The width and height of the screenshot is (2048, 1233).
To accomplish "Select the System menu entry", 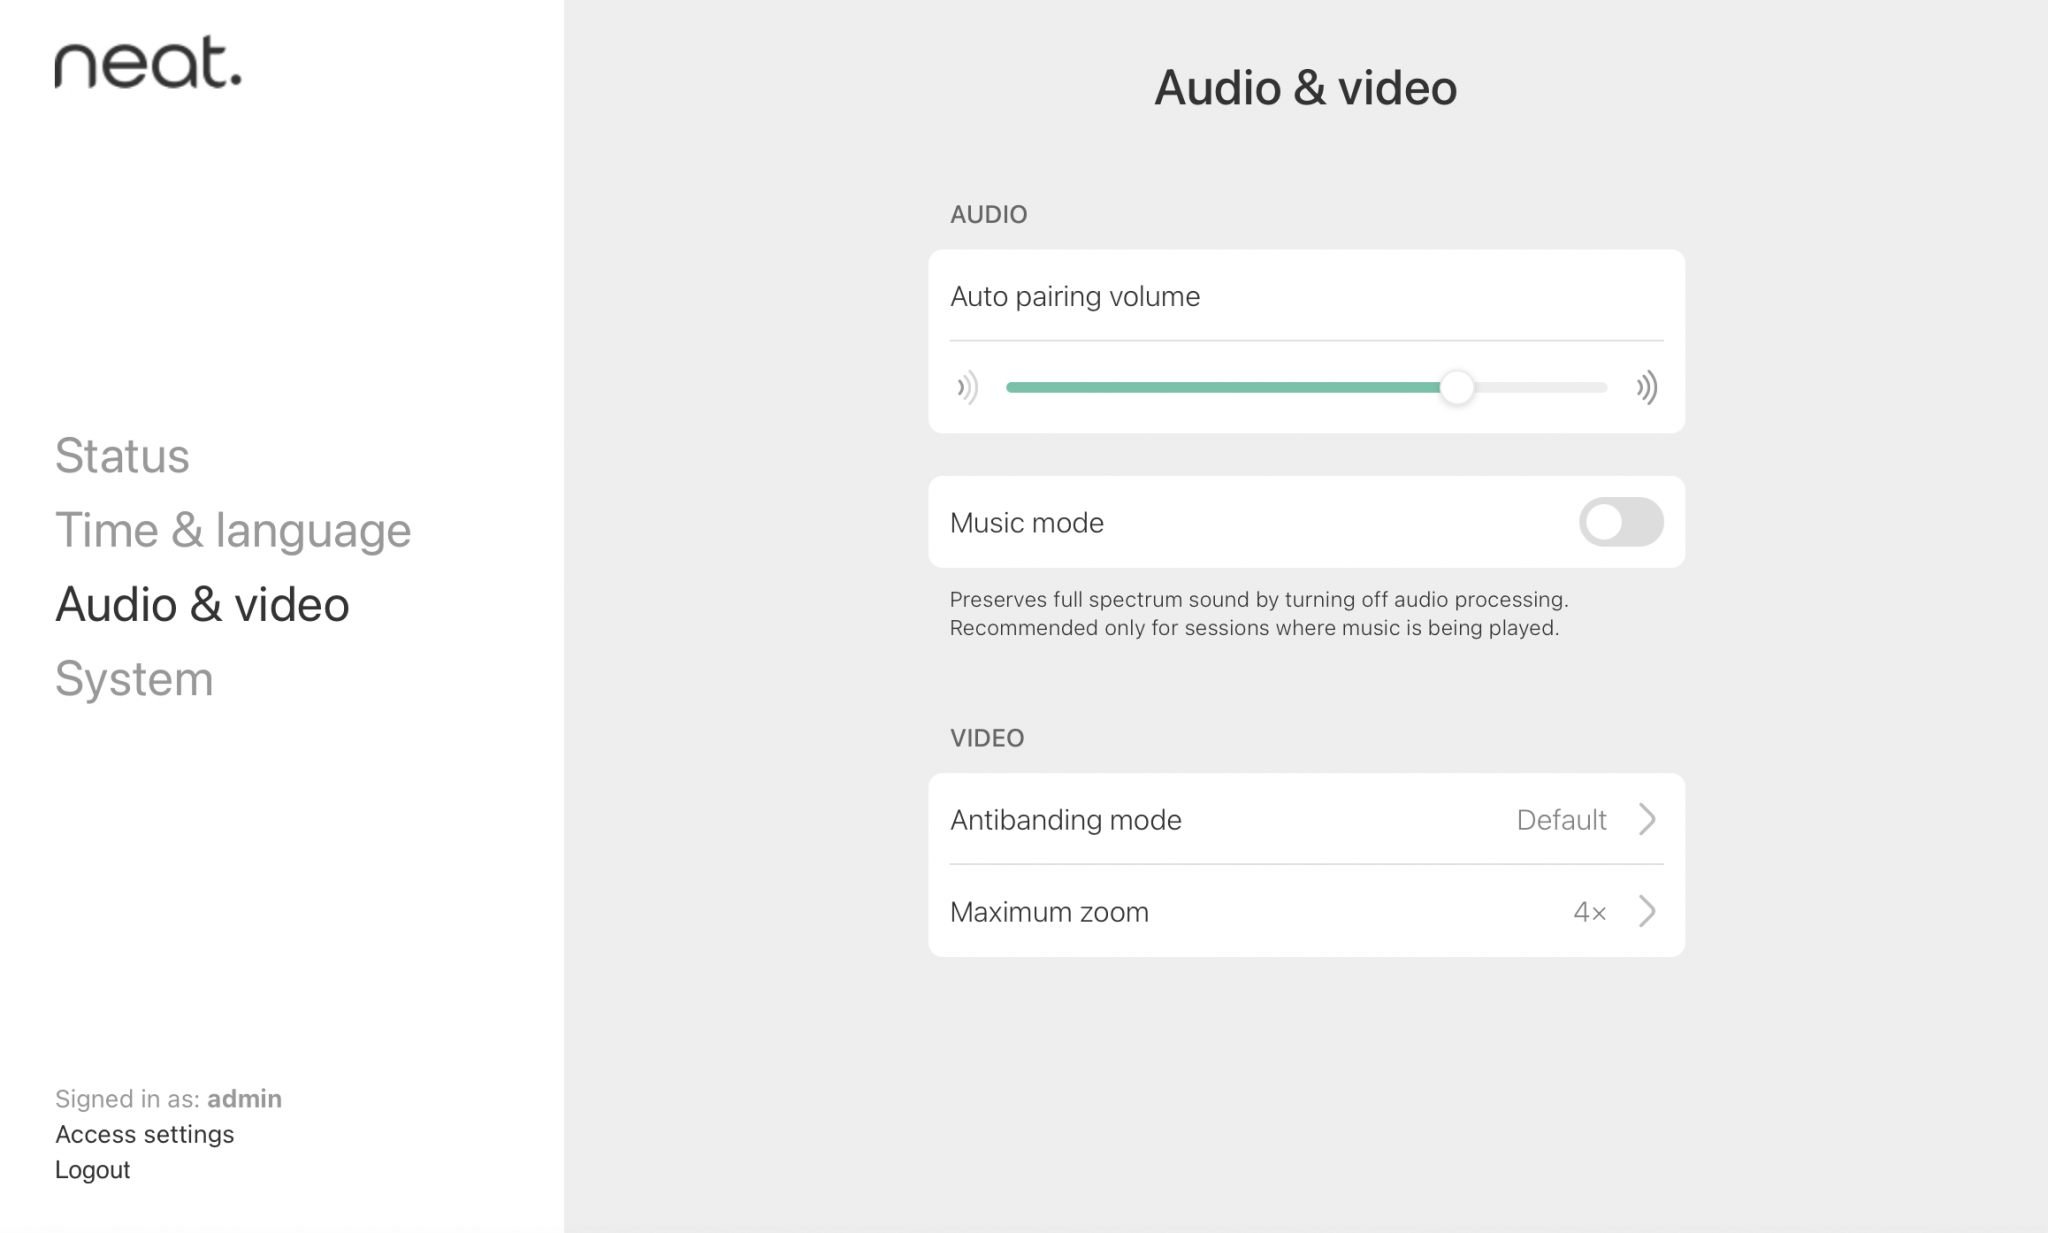I will point(134,679).
